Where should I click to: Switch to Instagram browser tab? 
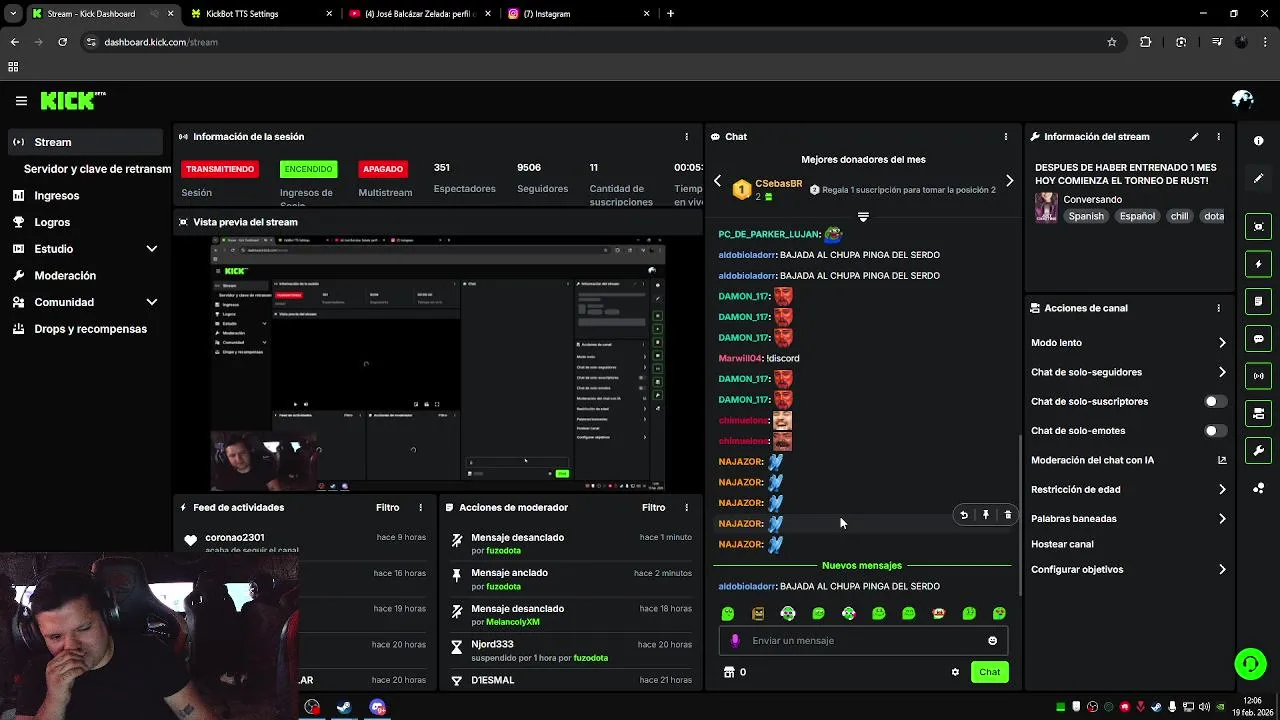click(578, 14)
